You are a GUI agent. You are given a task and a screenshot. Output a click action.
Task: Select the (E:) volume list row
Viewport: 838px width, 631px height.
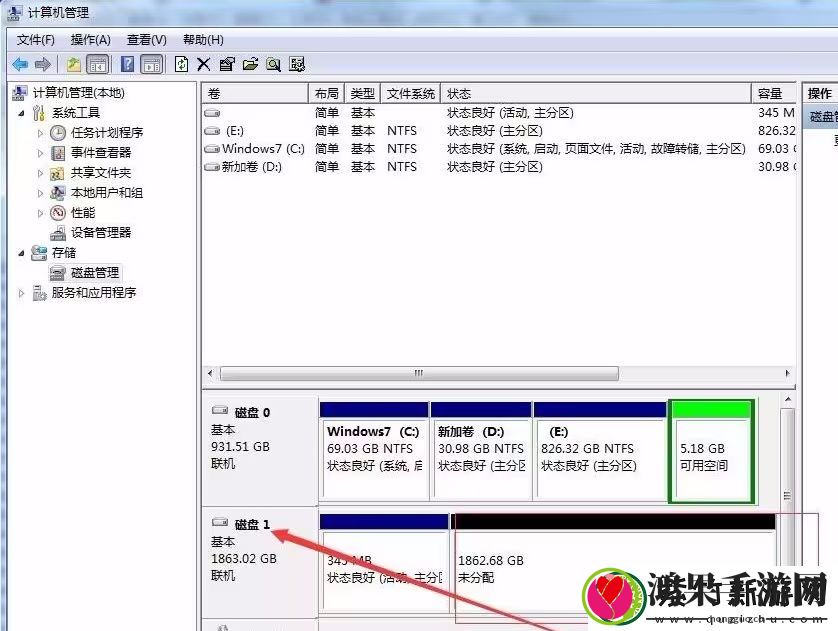(x=499, y=131)
